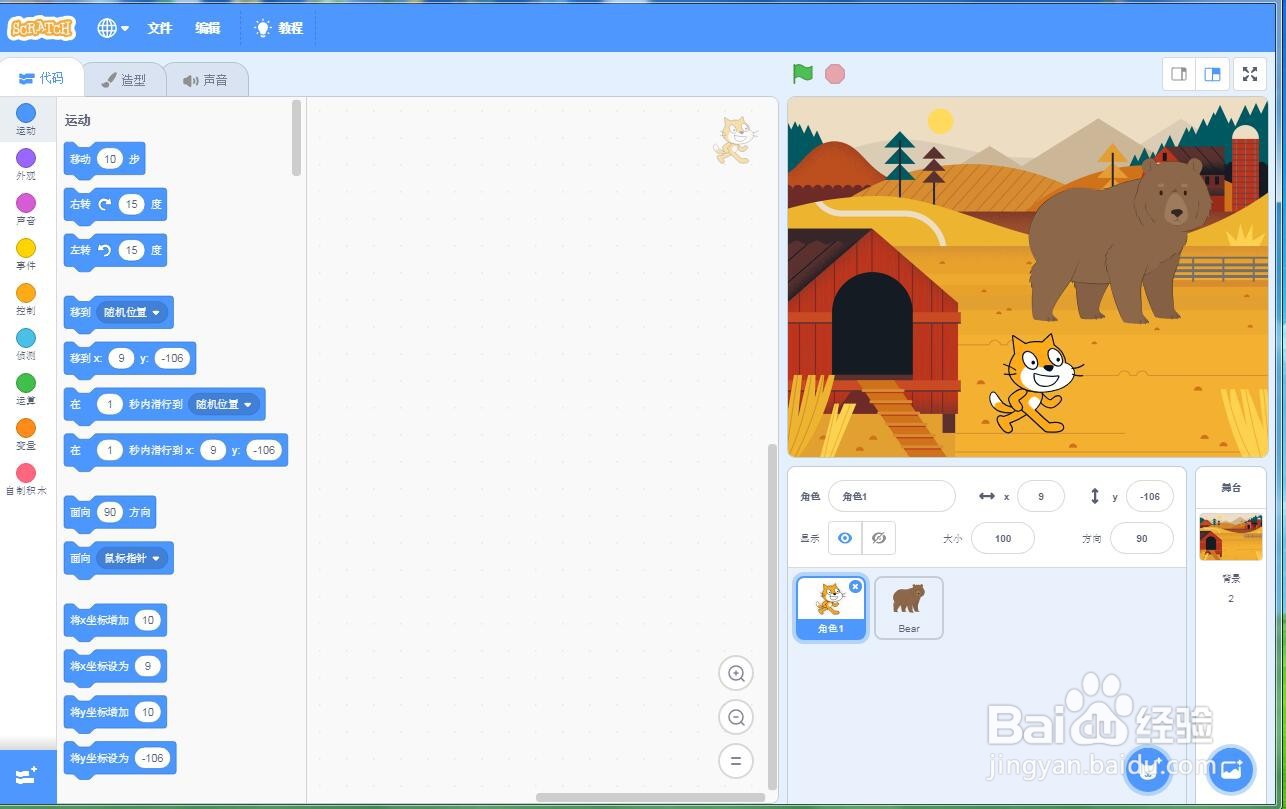Click the 左转 15 度 block

115,251
